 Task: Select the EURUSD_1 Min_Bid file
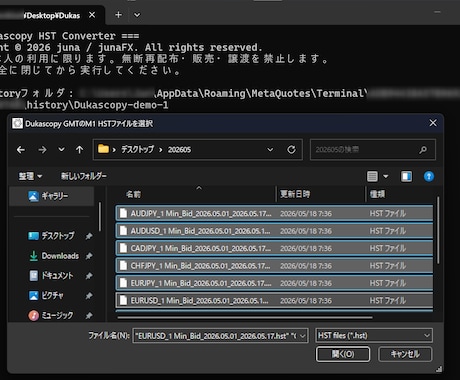tap(274, 300)
